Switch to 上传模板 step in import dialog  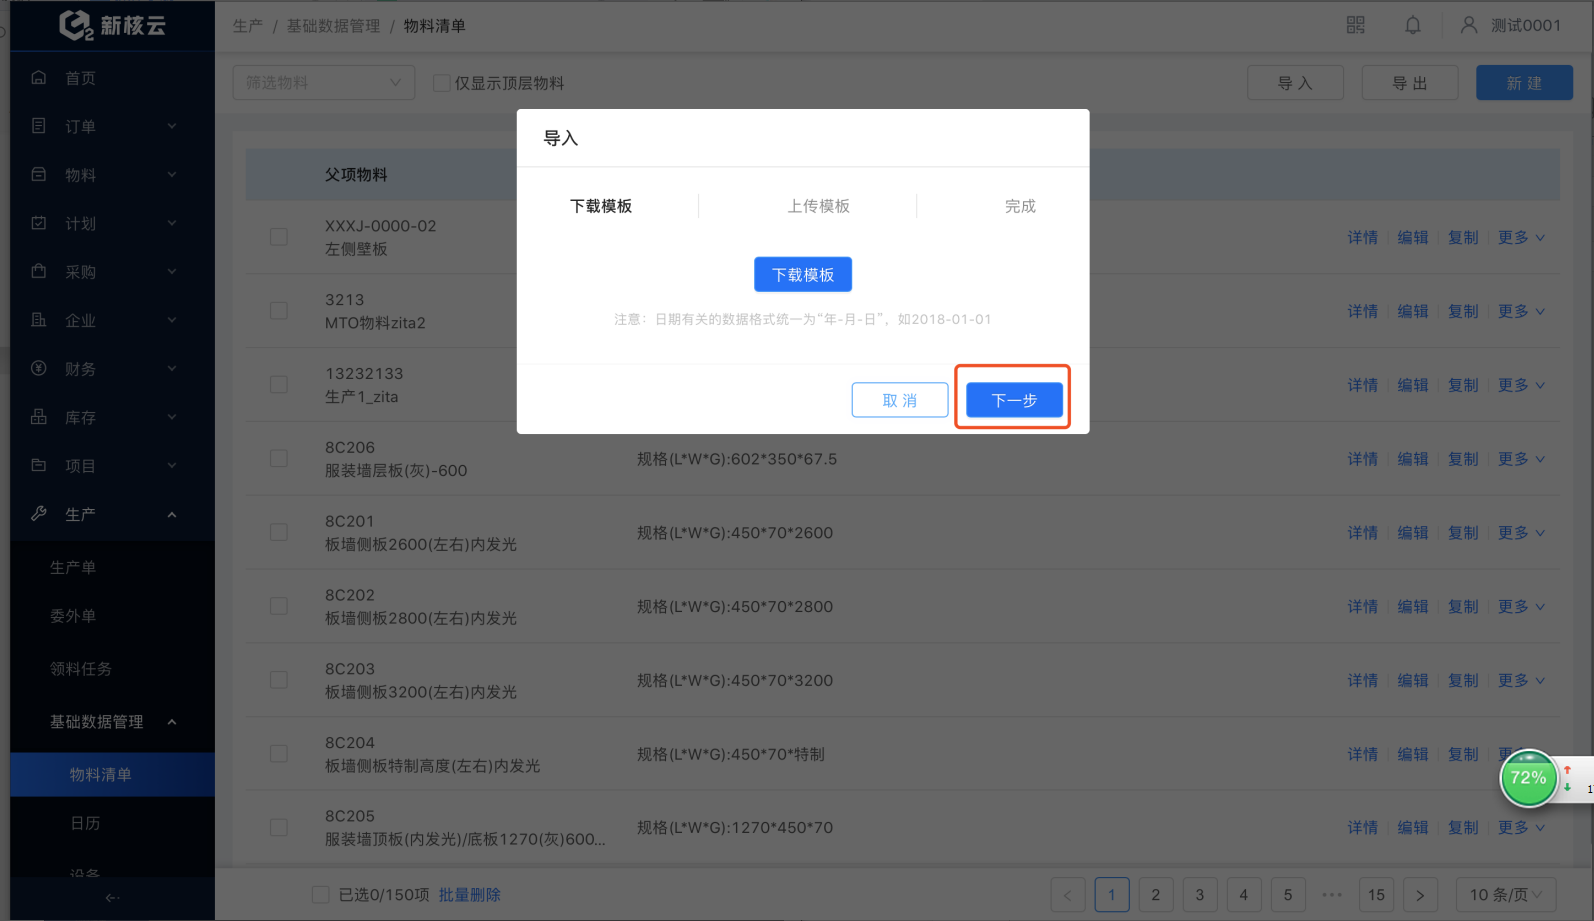click(818, 206)
